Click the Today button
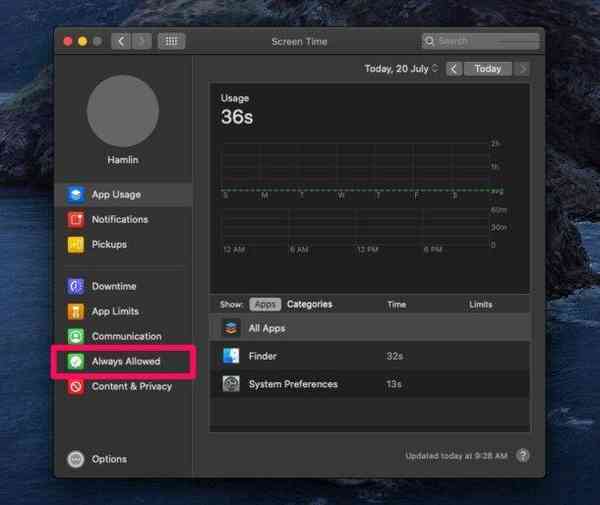The width and height of the screenshot is (600, 505). click(488, 69)
